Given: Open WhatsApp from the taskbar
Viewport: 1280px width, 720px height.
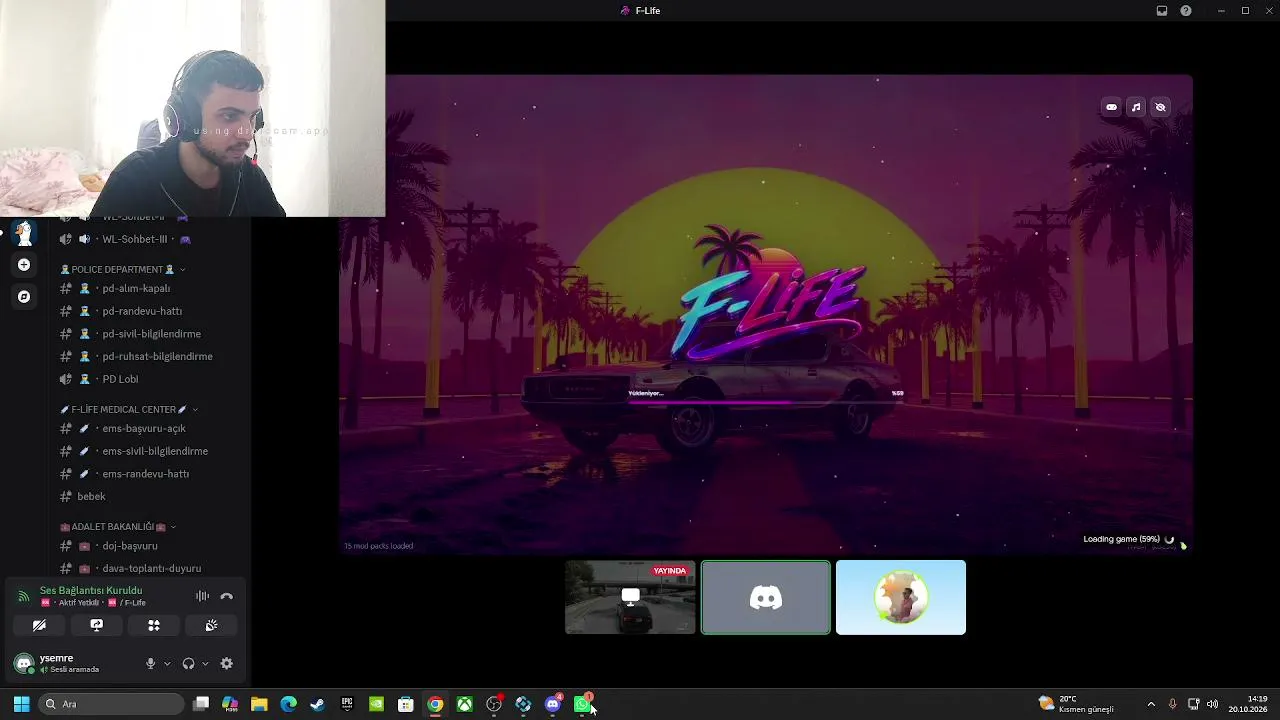Looking at the screenshot, I should tap(582, 704).
